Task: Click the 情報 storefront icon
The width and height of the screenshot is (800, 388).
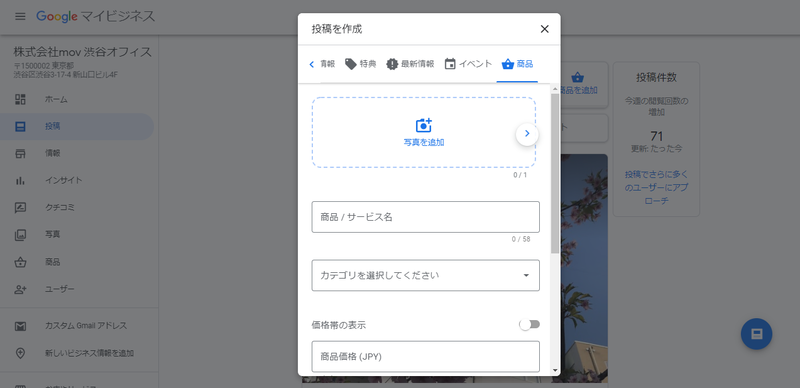Action: pos(20,154)
